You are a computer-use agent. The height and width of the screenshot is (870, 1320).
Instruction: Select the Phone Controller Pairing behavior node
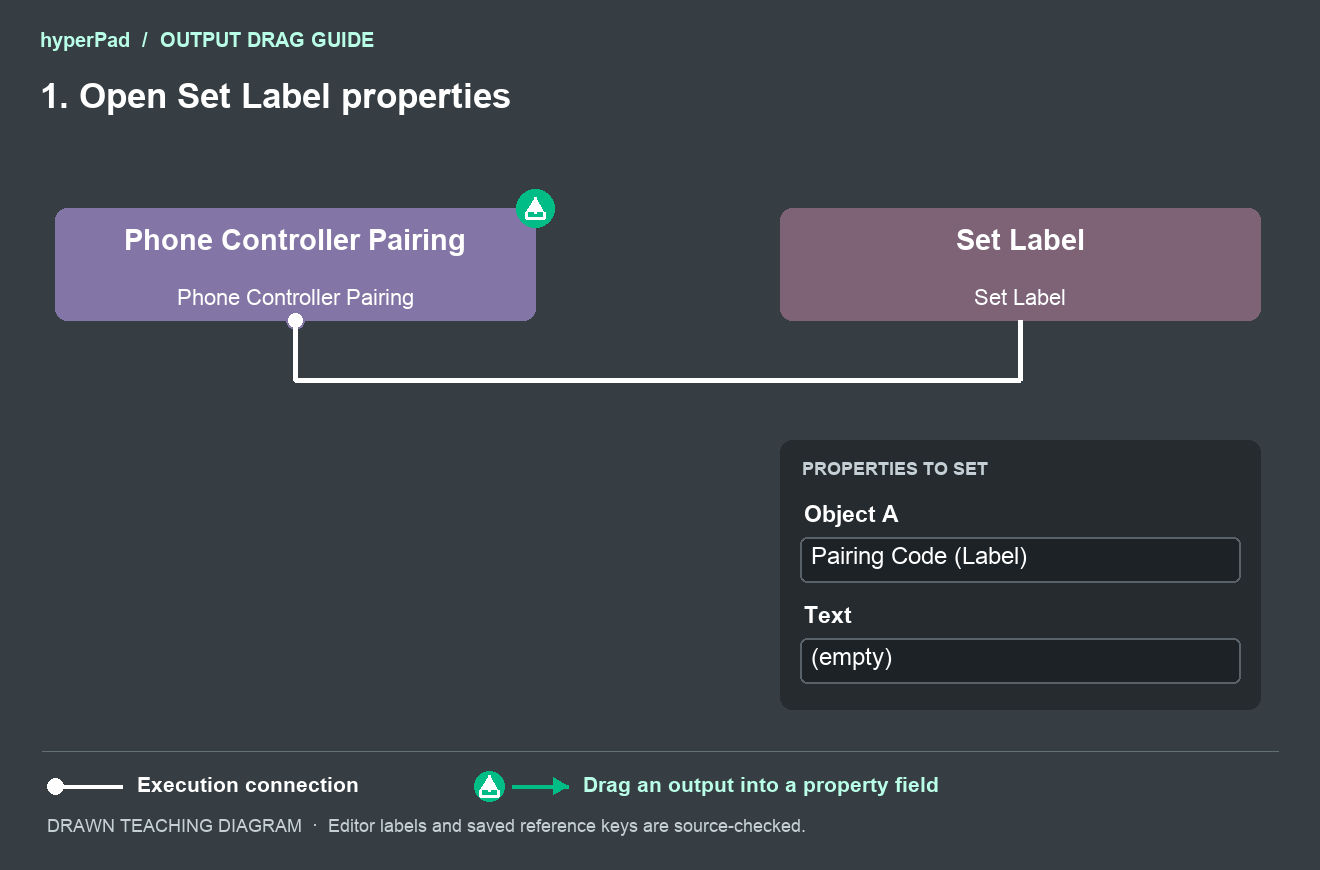[x=295, y=264]
